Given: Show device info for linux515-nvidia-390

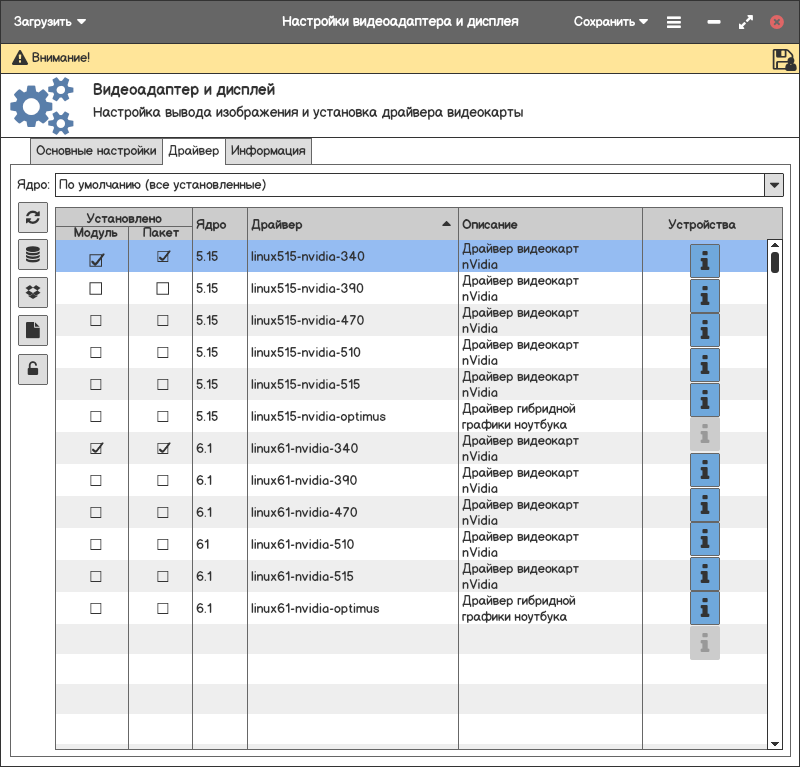Looking at the screenshot, I should coord(705,296).
